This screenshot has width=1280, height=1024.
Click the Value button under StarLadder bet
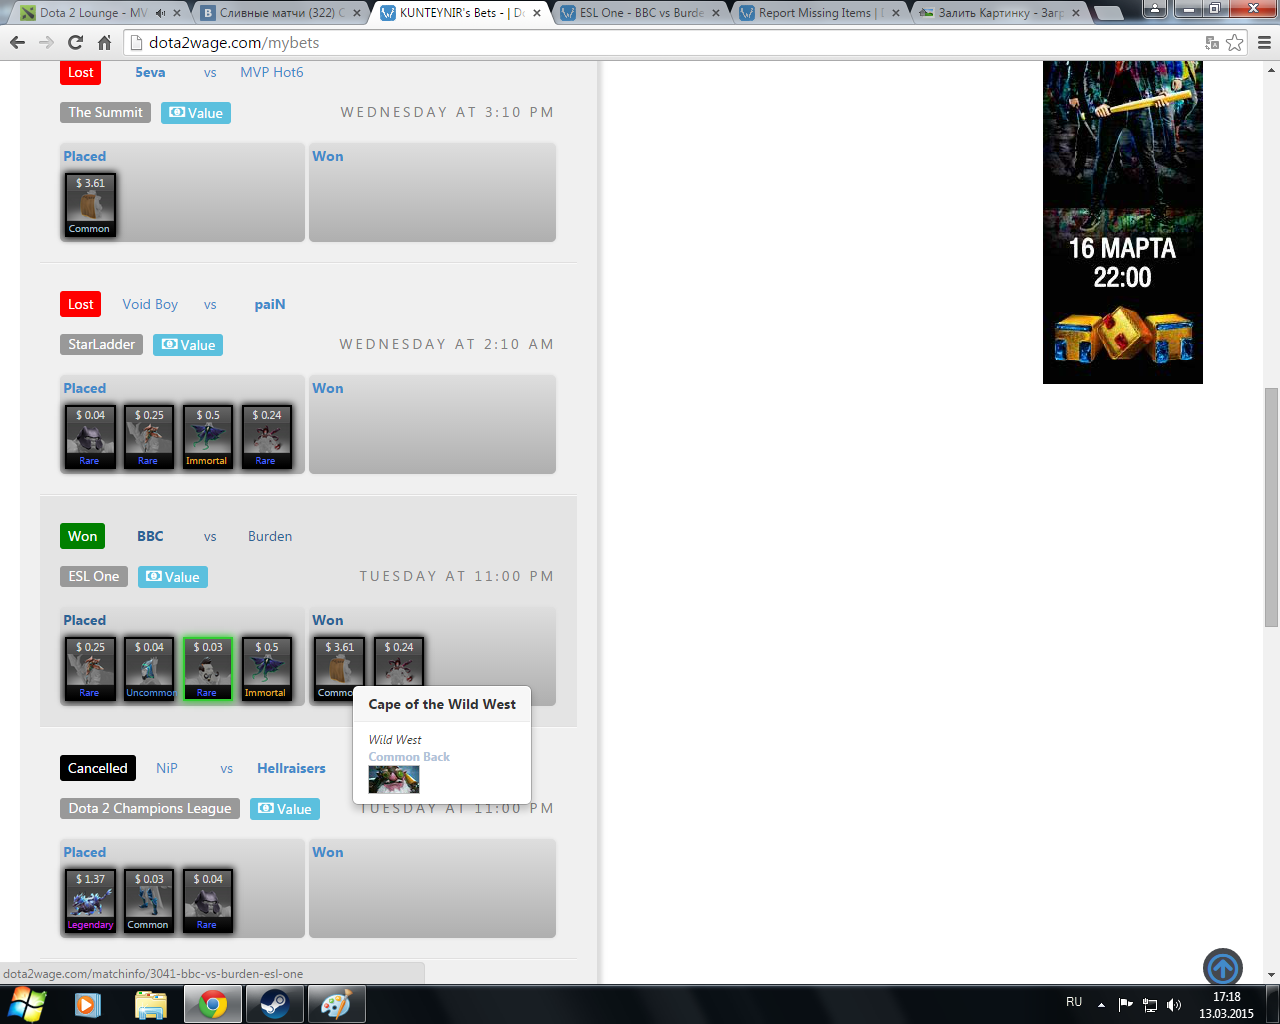pos(188,345)
